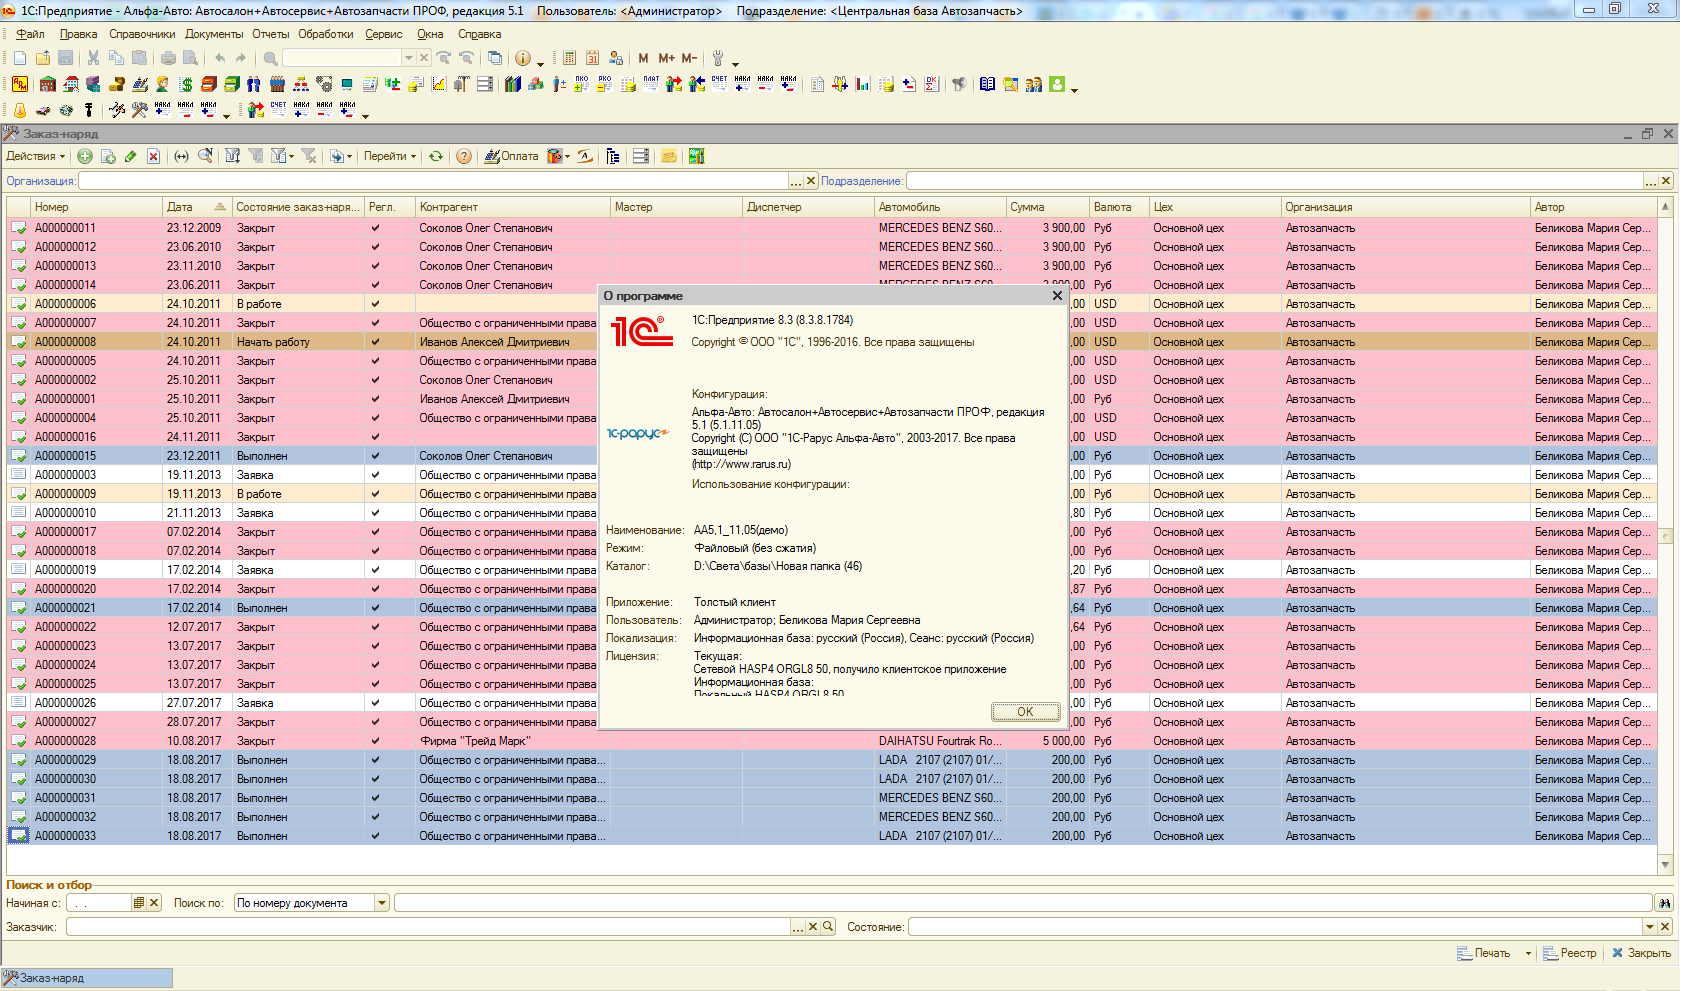Toggle Регл. checkmark for order A000000033
This screenshot has width=1686, height=991.
click(x=375, y=836)
